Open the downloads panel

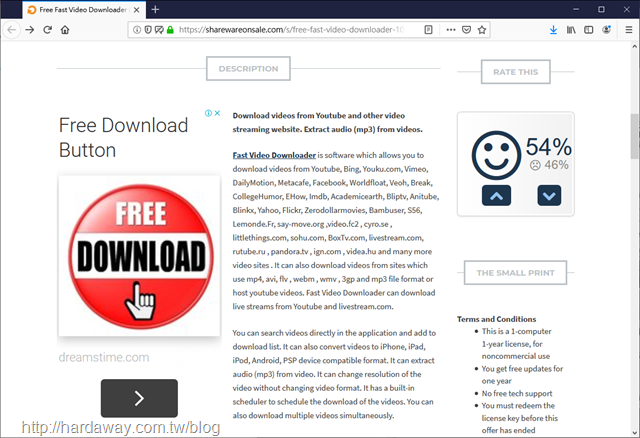(x=553, y=30)
